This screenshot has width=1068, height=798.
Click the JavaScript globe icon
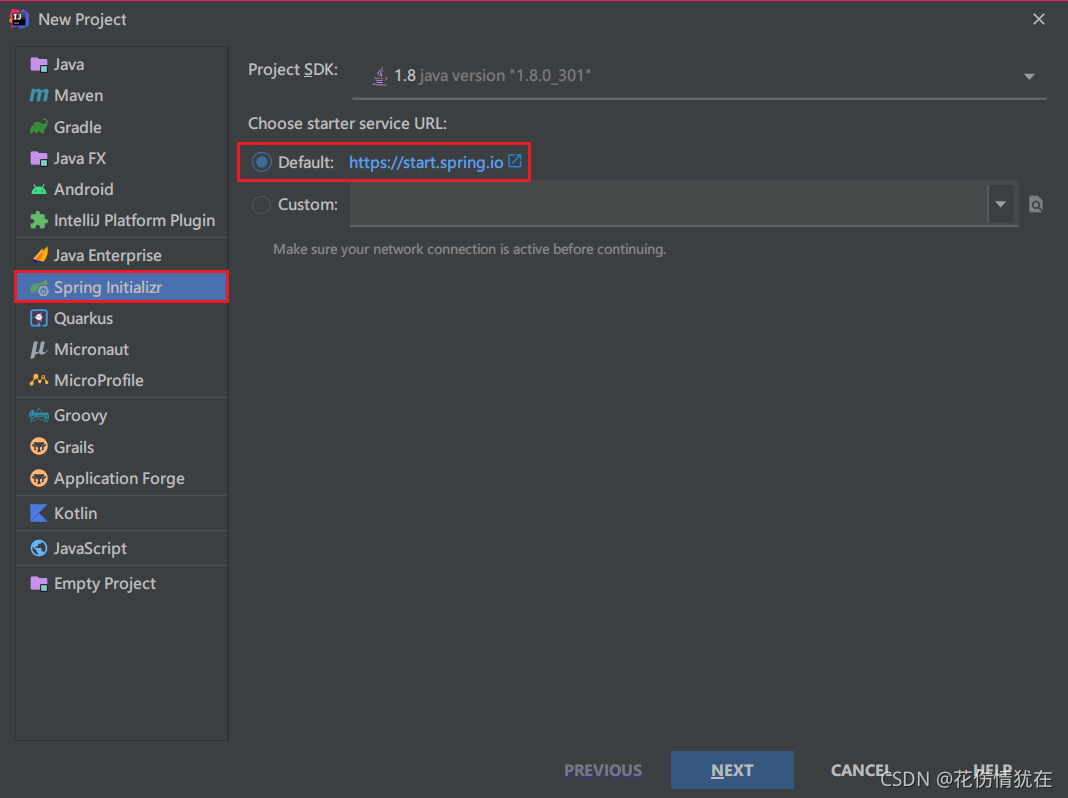[x=39, y=548]
